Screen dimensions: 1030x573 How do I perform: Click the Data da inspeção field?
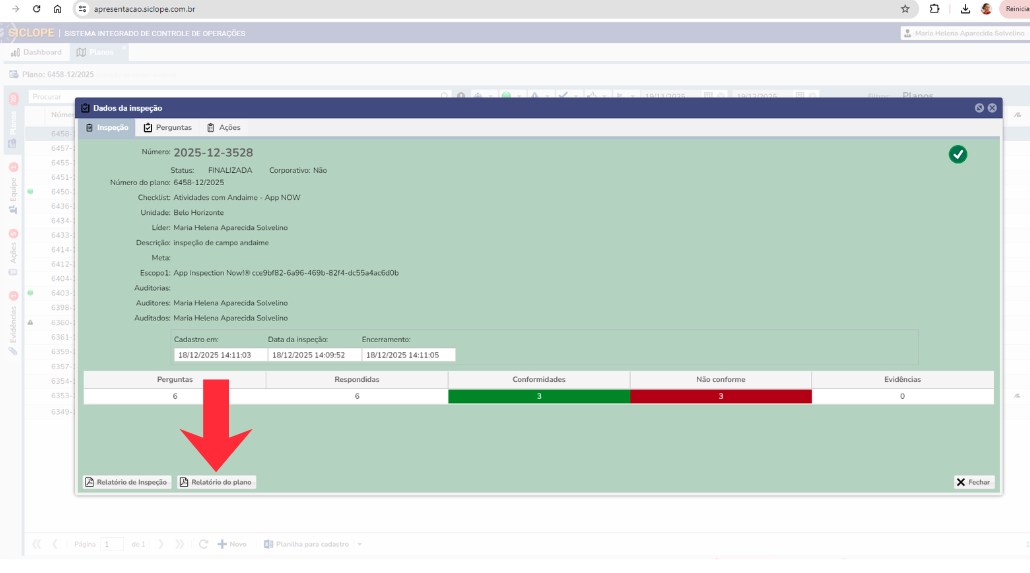point(311,354)
